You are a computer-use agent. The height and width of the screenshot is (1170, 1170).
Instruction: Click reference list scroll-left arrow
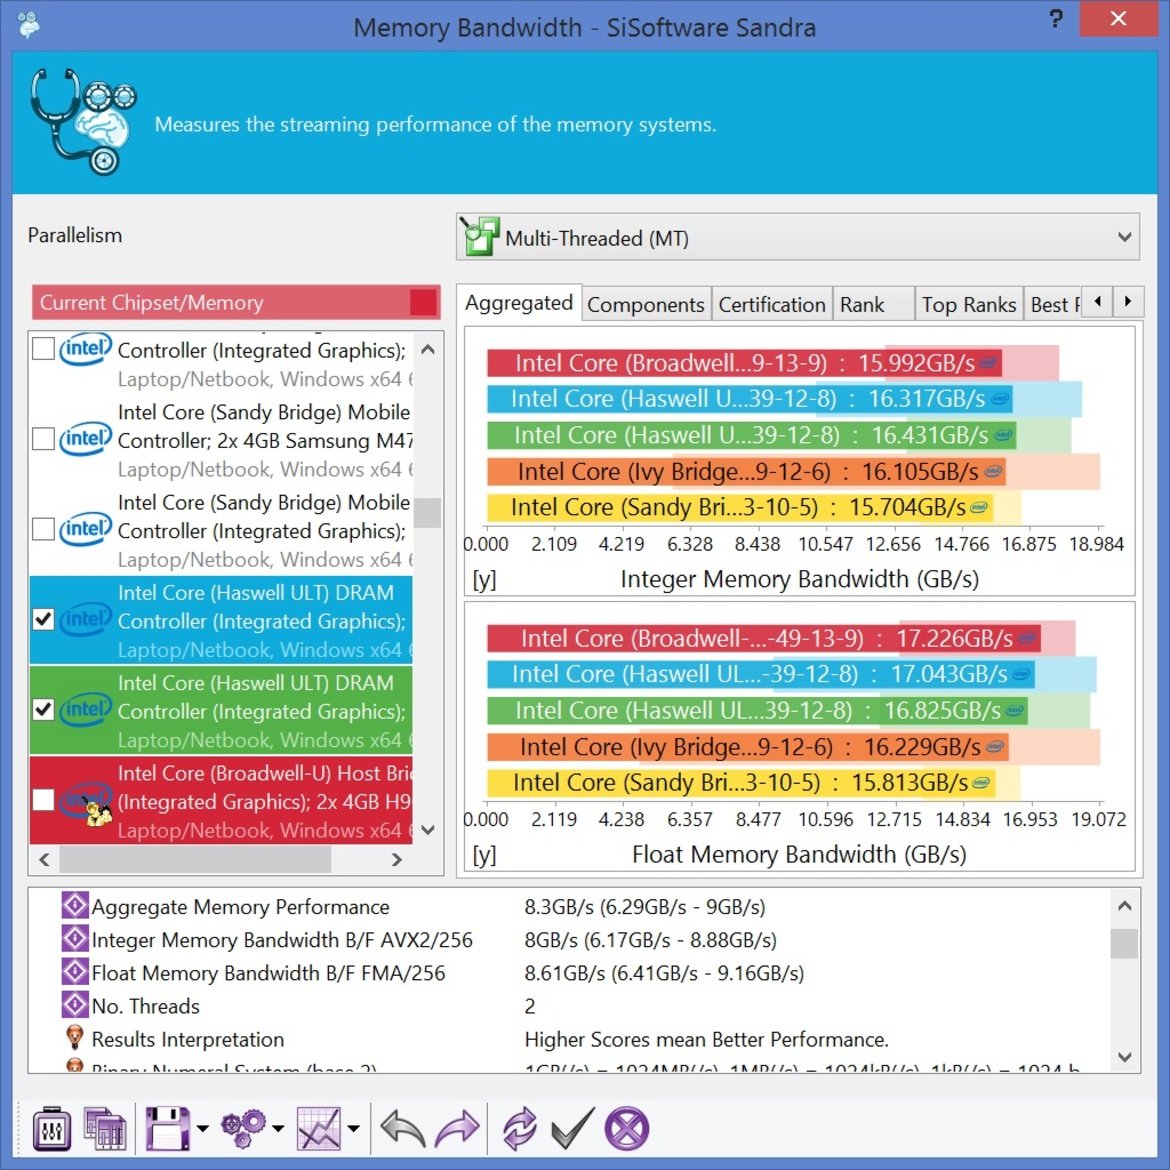click(44, 860)
